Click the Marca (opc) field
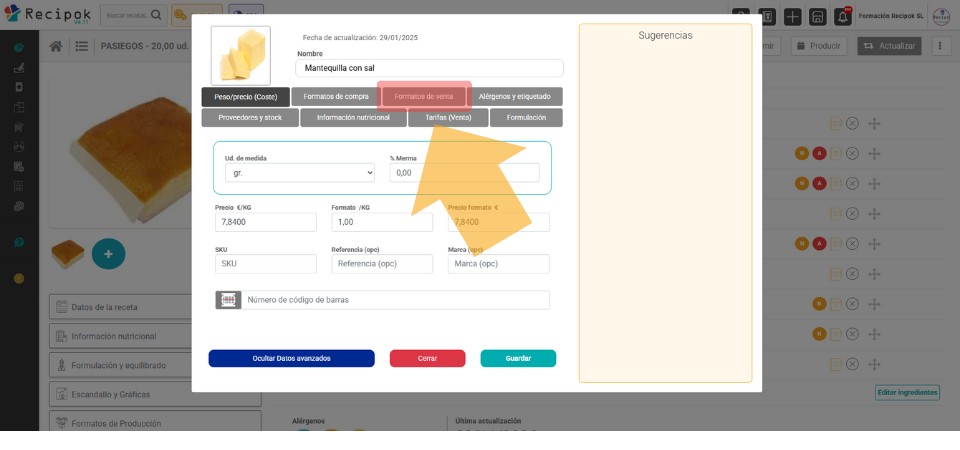Screen dimensions: 960x450 pyautogui.click(x=498, y=264)
